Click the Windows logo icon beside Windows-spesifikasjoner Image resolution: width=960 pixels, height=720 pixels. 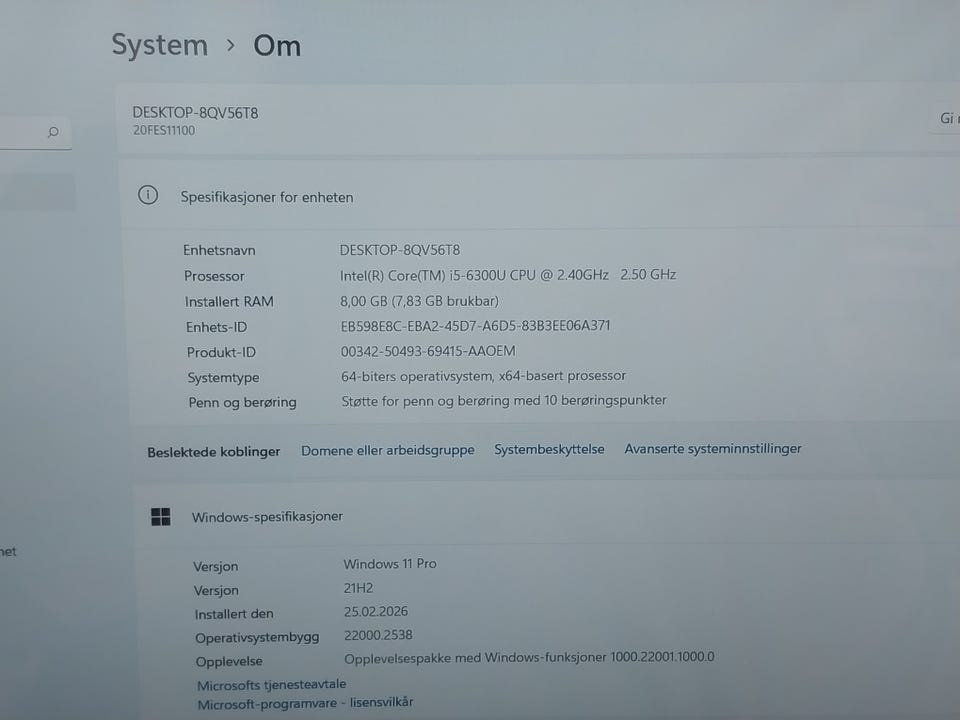(x=160, y=517)
